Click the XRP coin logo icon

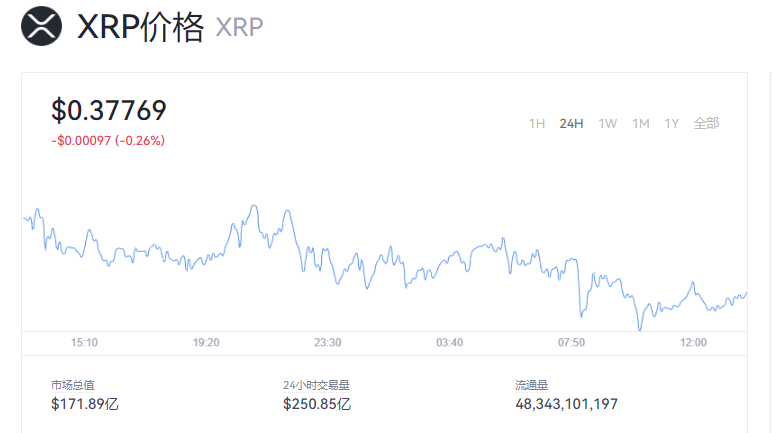click(41, 26)
